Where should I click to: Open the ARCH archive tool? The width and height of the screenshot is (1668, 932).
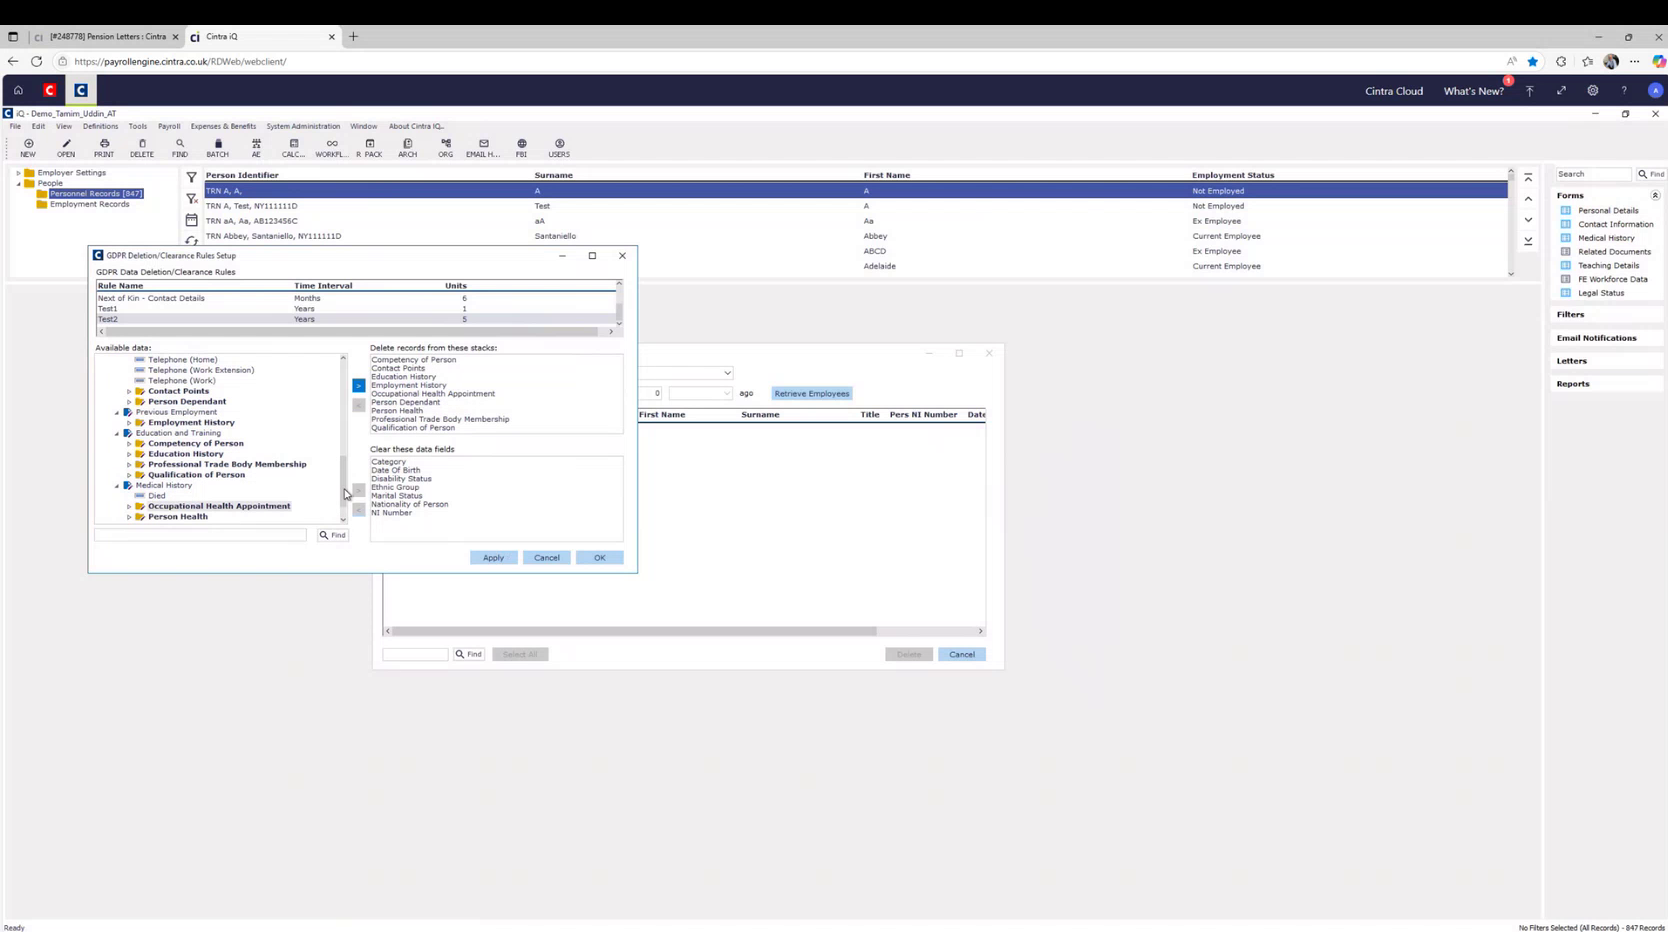pyautogui.click(x=408, y=148)
